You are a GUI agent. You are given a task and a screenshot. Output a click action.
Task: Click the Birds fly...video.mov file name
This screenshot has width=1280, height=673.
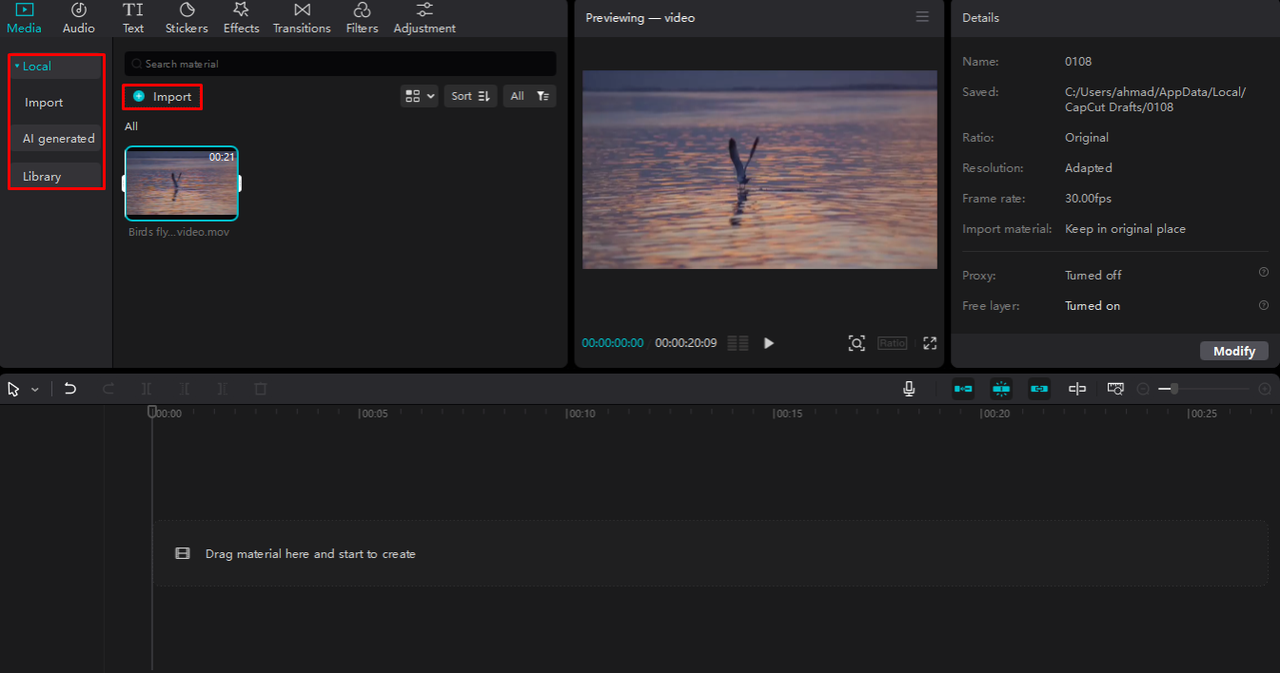[x=179, y=232]
